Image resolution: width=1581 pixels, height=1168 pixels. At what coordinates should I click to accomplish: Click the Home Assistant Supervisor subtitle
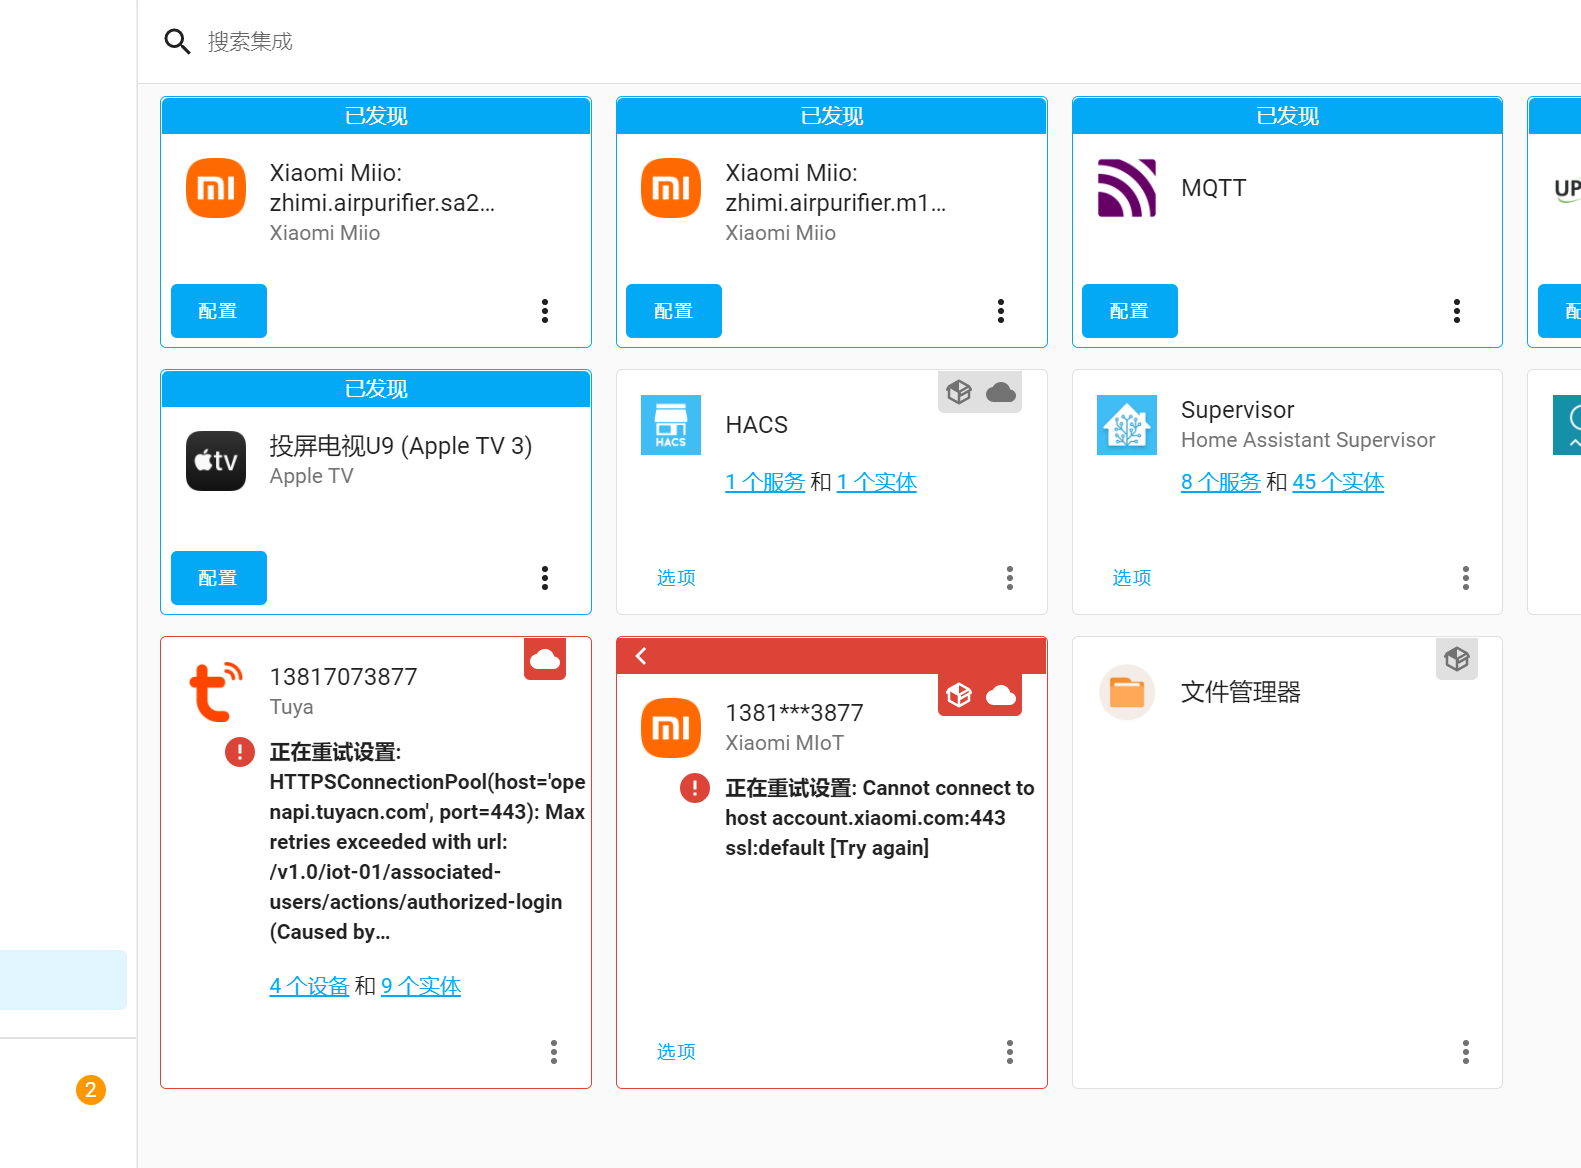1308,440
